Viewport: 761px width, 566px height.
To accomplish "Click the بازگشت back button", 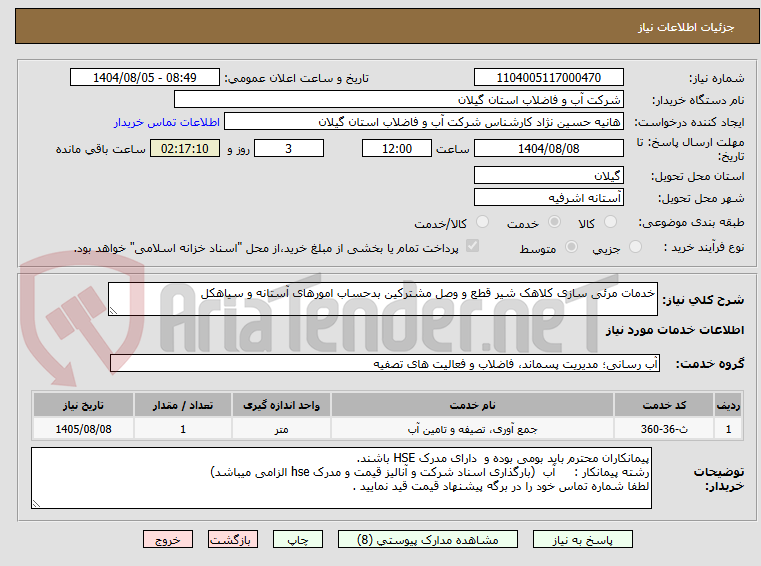I will [232, 539].
